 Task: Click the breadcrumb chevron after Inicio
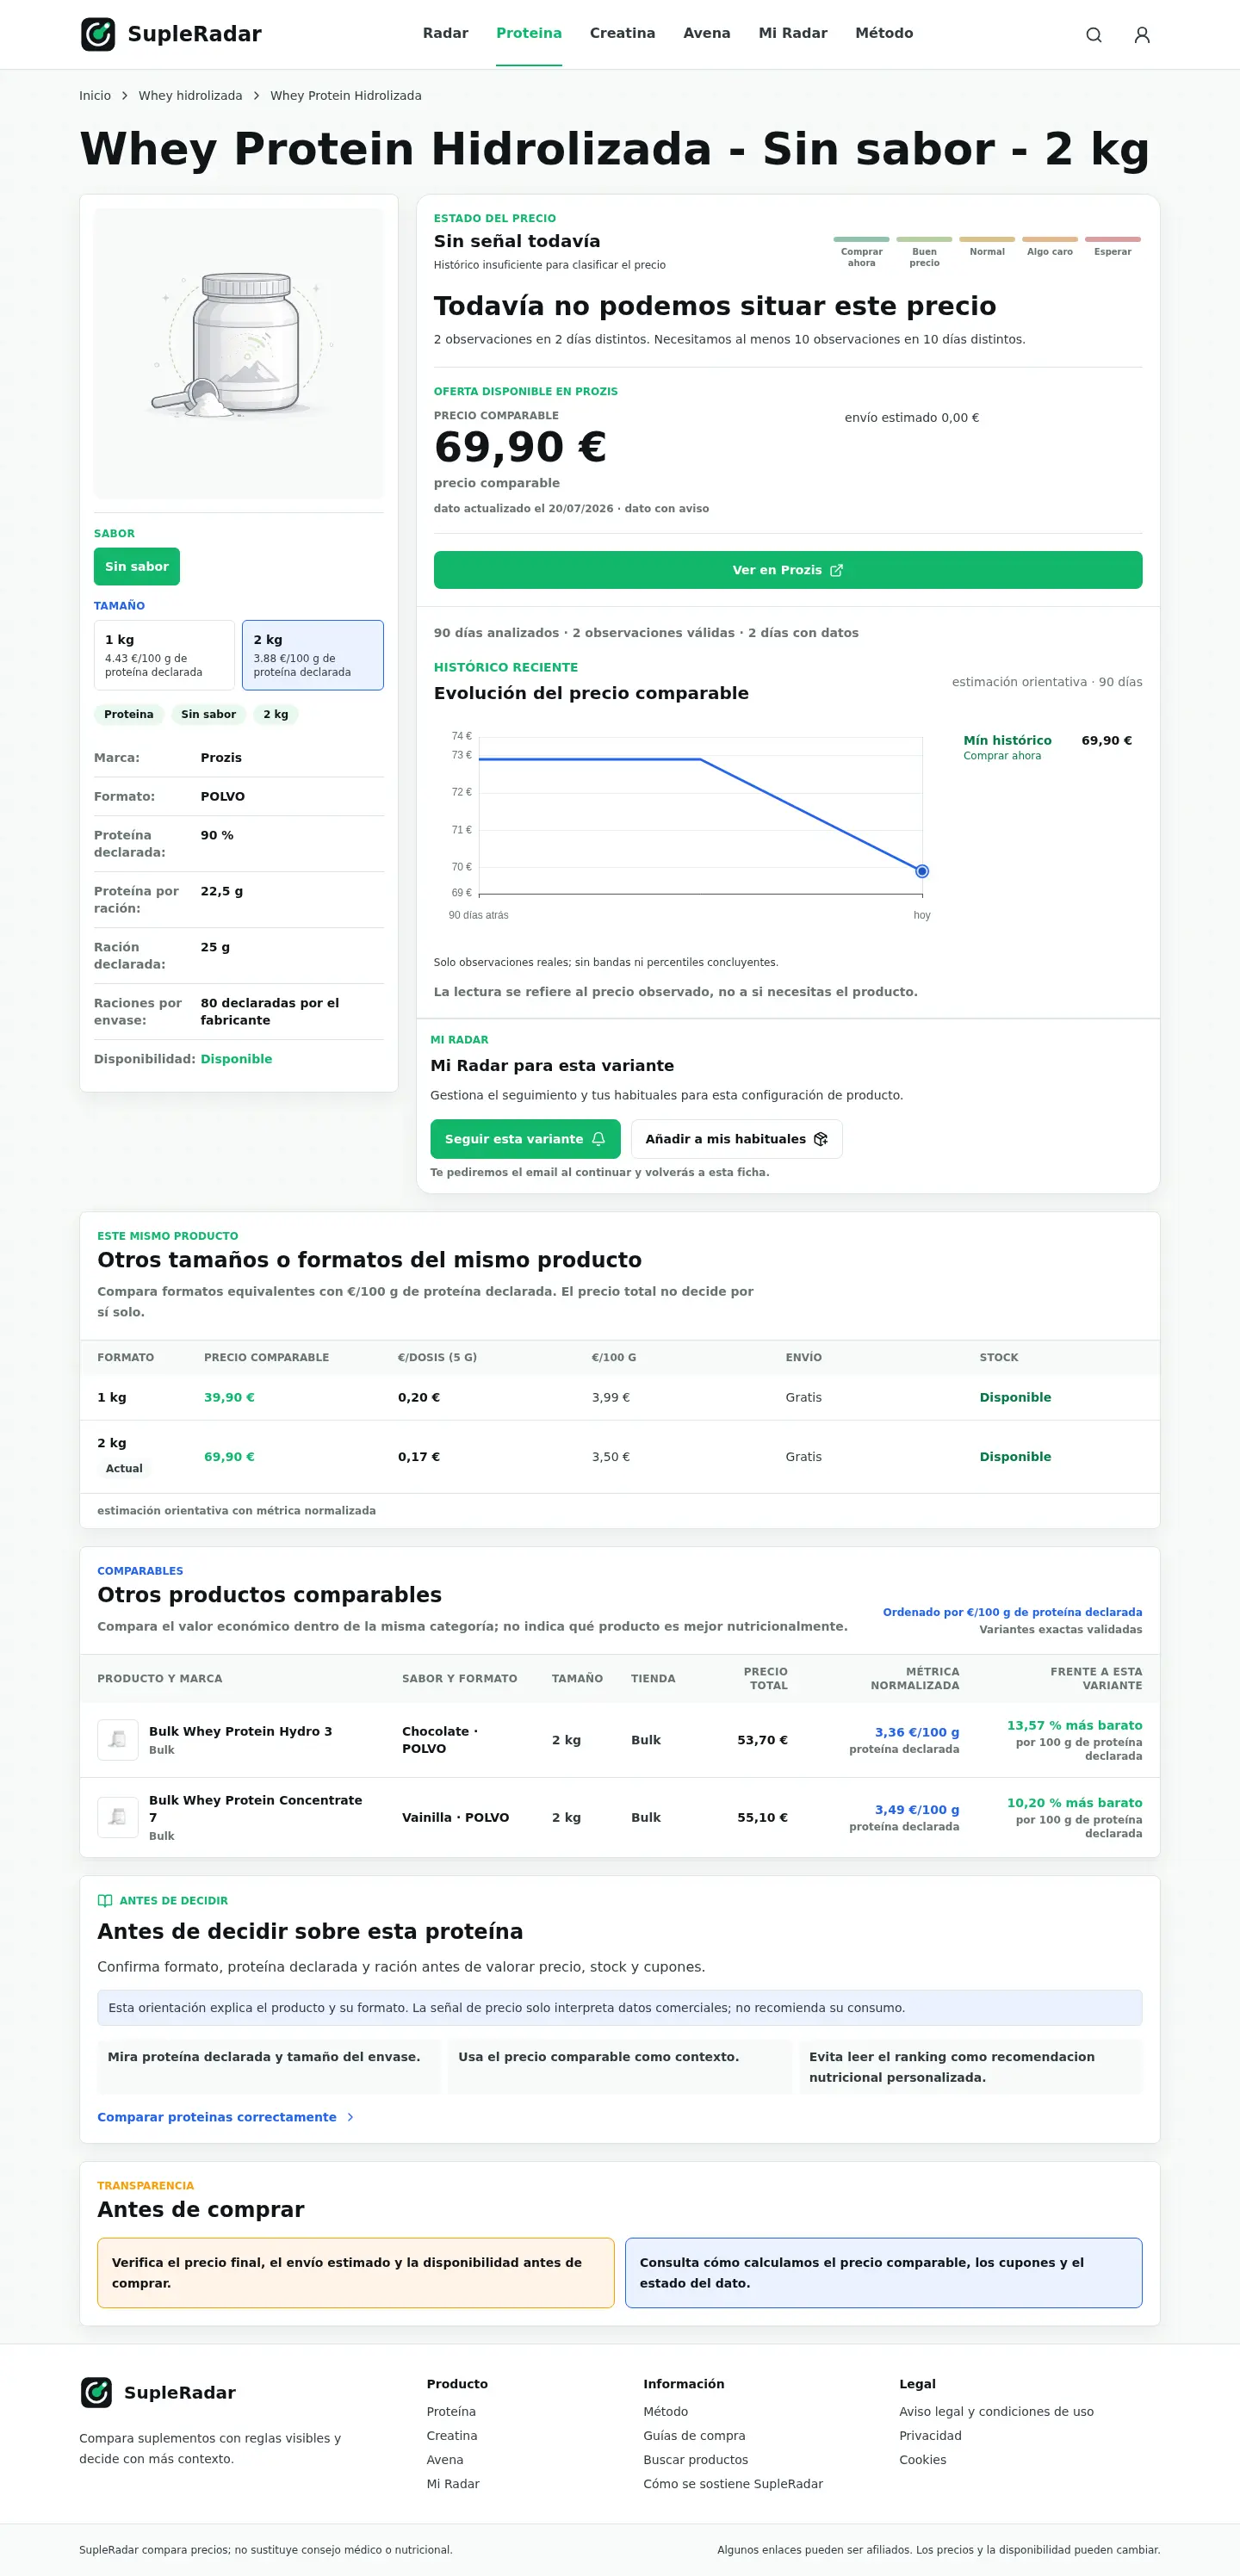pyautogui.click(x=125, y=96)
